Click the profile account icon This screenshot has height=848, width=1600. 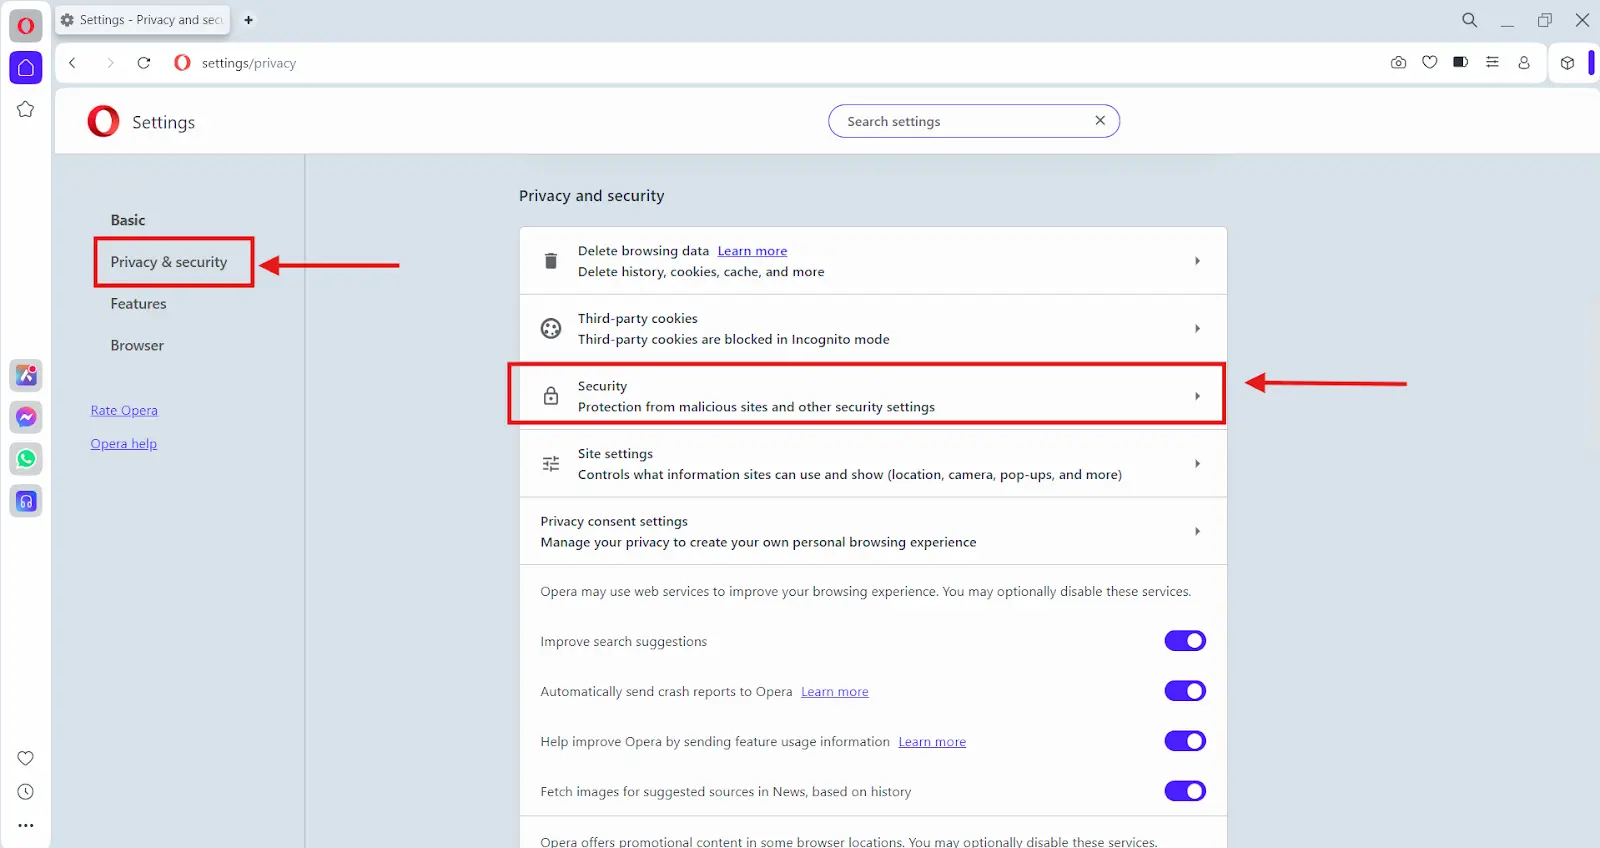tap(1524, 63)
